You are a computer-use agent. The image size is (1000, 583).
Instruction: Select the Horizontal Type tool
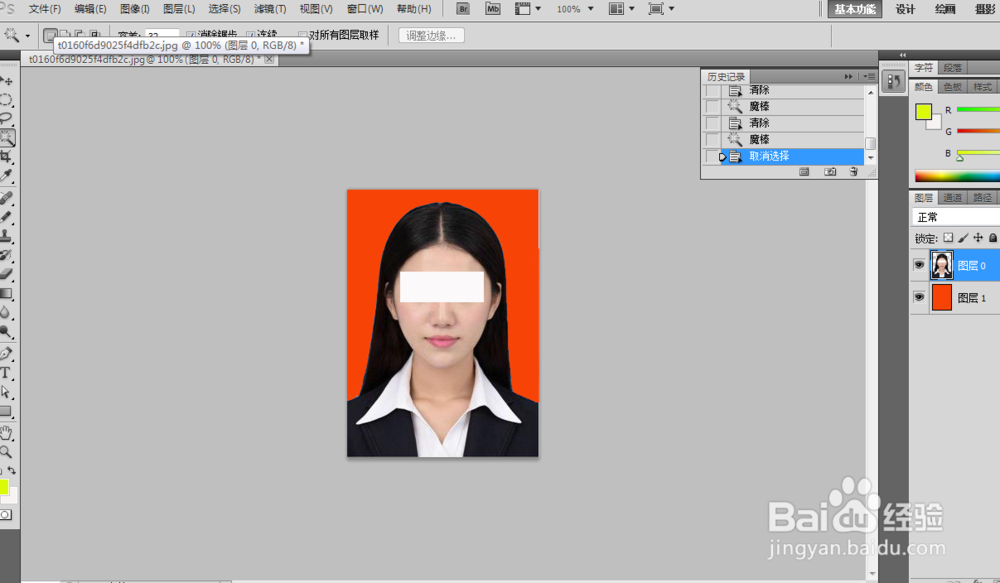[x=6, y=373]
